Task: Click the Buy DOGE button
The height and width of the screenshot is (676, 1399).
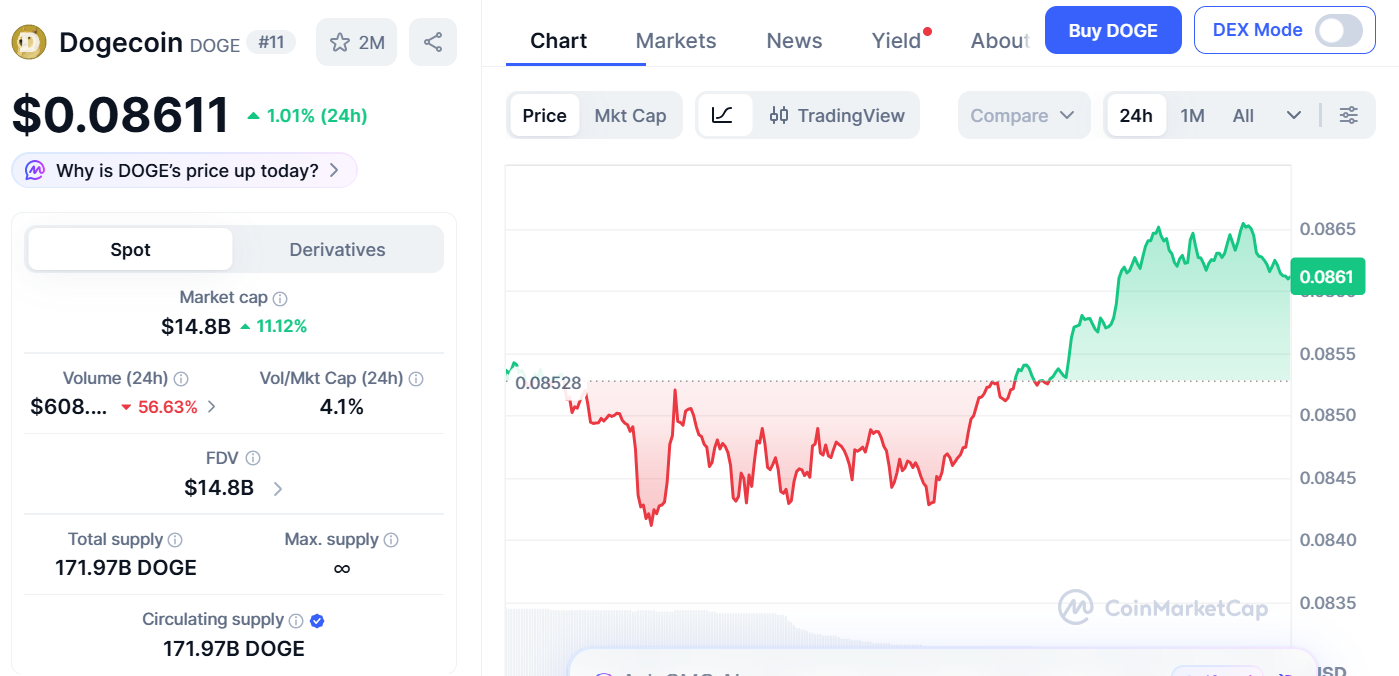Action: pos(1113,30)
